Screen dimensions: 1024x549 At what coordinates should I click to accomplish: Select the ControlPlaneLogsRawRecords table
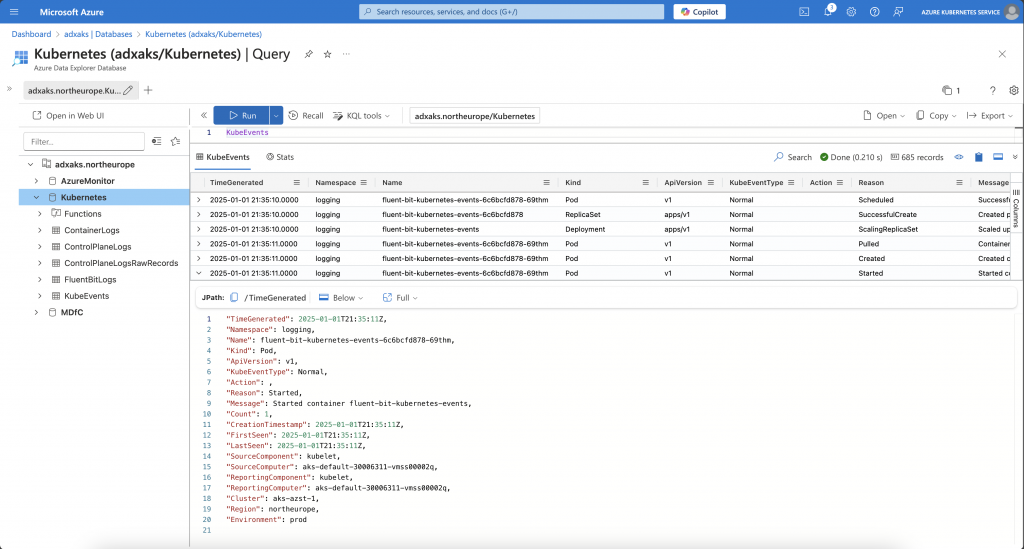point(121,263)
